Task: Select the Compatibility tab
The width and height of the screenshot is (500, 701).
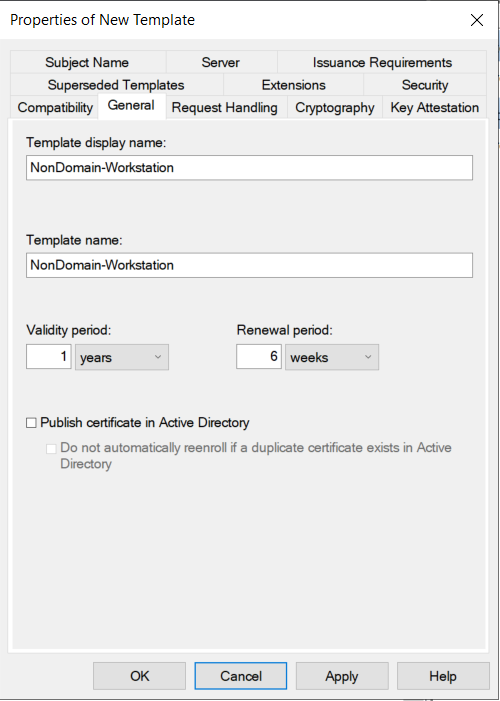Action: 55,107
